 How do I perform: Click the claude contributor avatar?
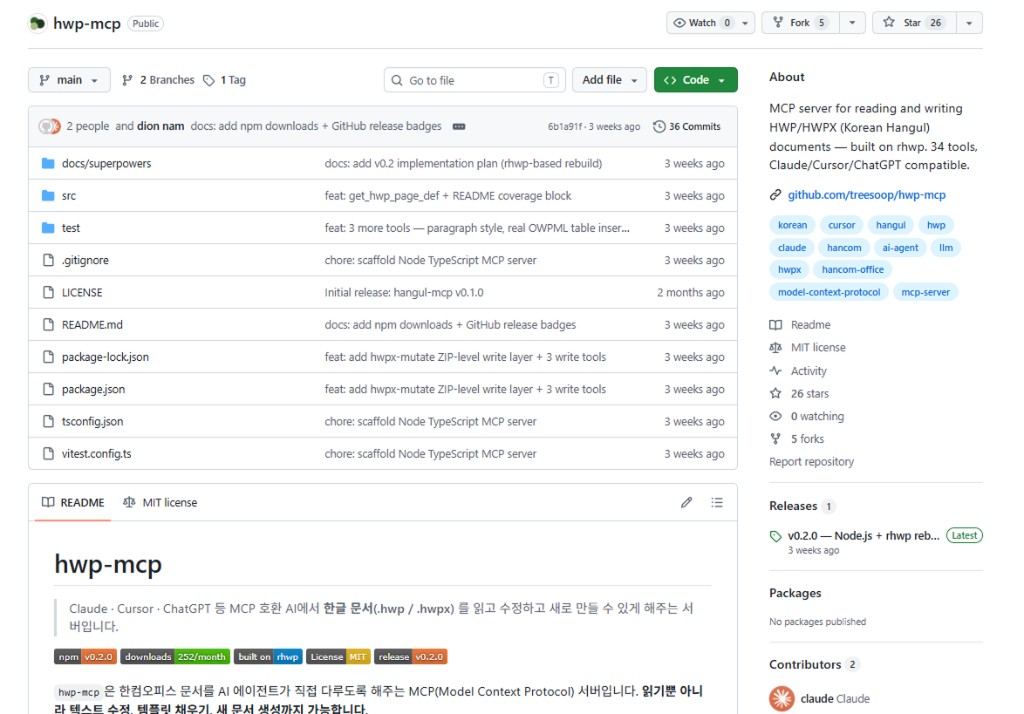(782, 698)
